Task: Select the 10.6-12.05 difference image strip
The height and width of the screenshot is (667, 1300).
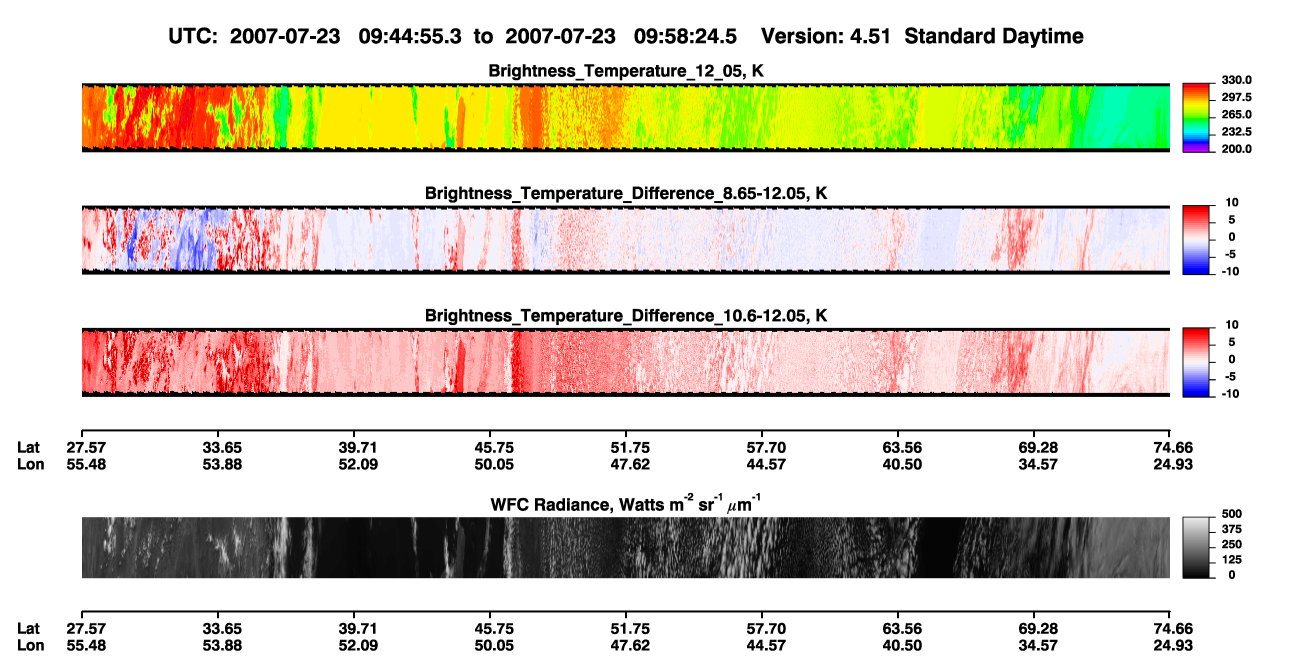Action: 626,362
